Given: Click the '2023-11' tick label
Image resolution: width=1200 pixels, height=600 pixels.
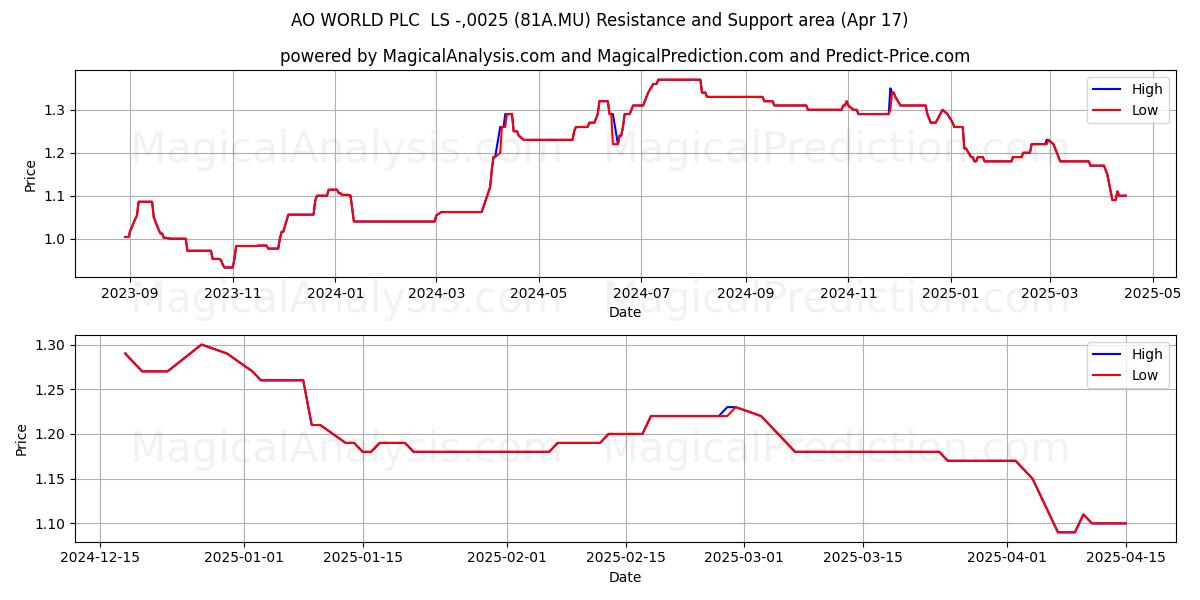Looking at the screenshot, I should 233,293.
